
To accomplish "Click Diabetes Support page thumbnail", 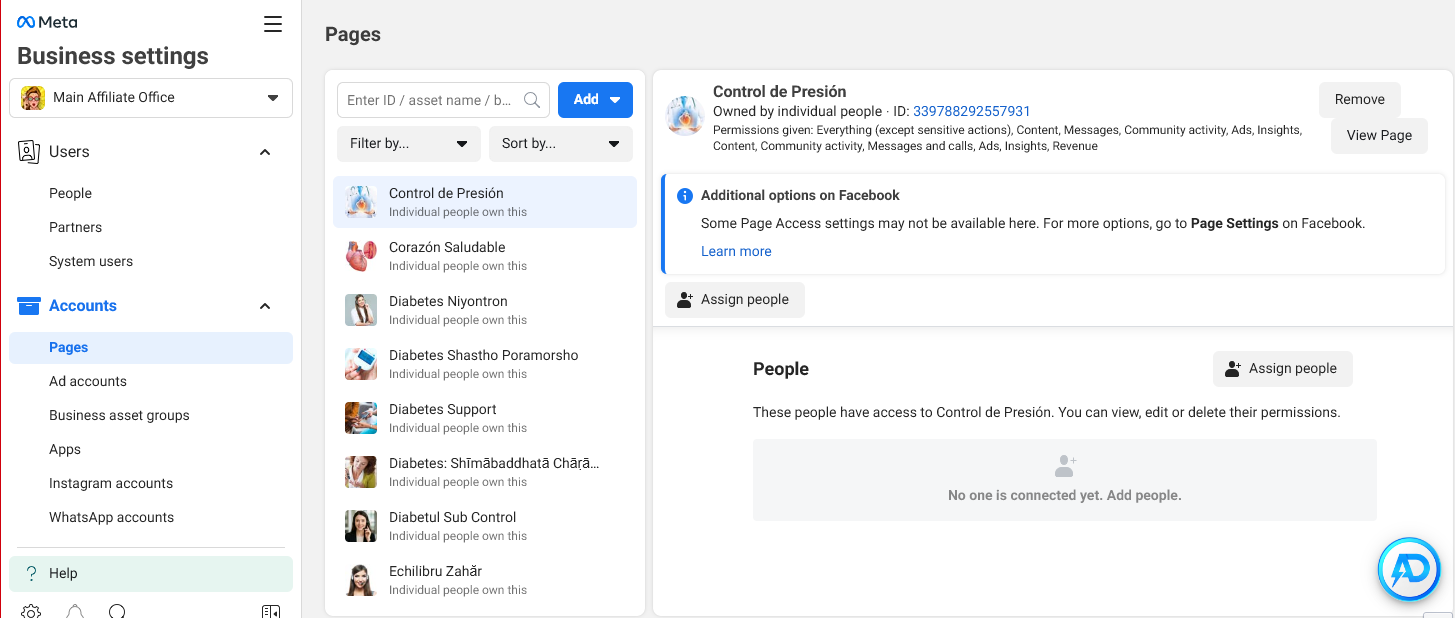I will click(361, 418).
